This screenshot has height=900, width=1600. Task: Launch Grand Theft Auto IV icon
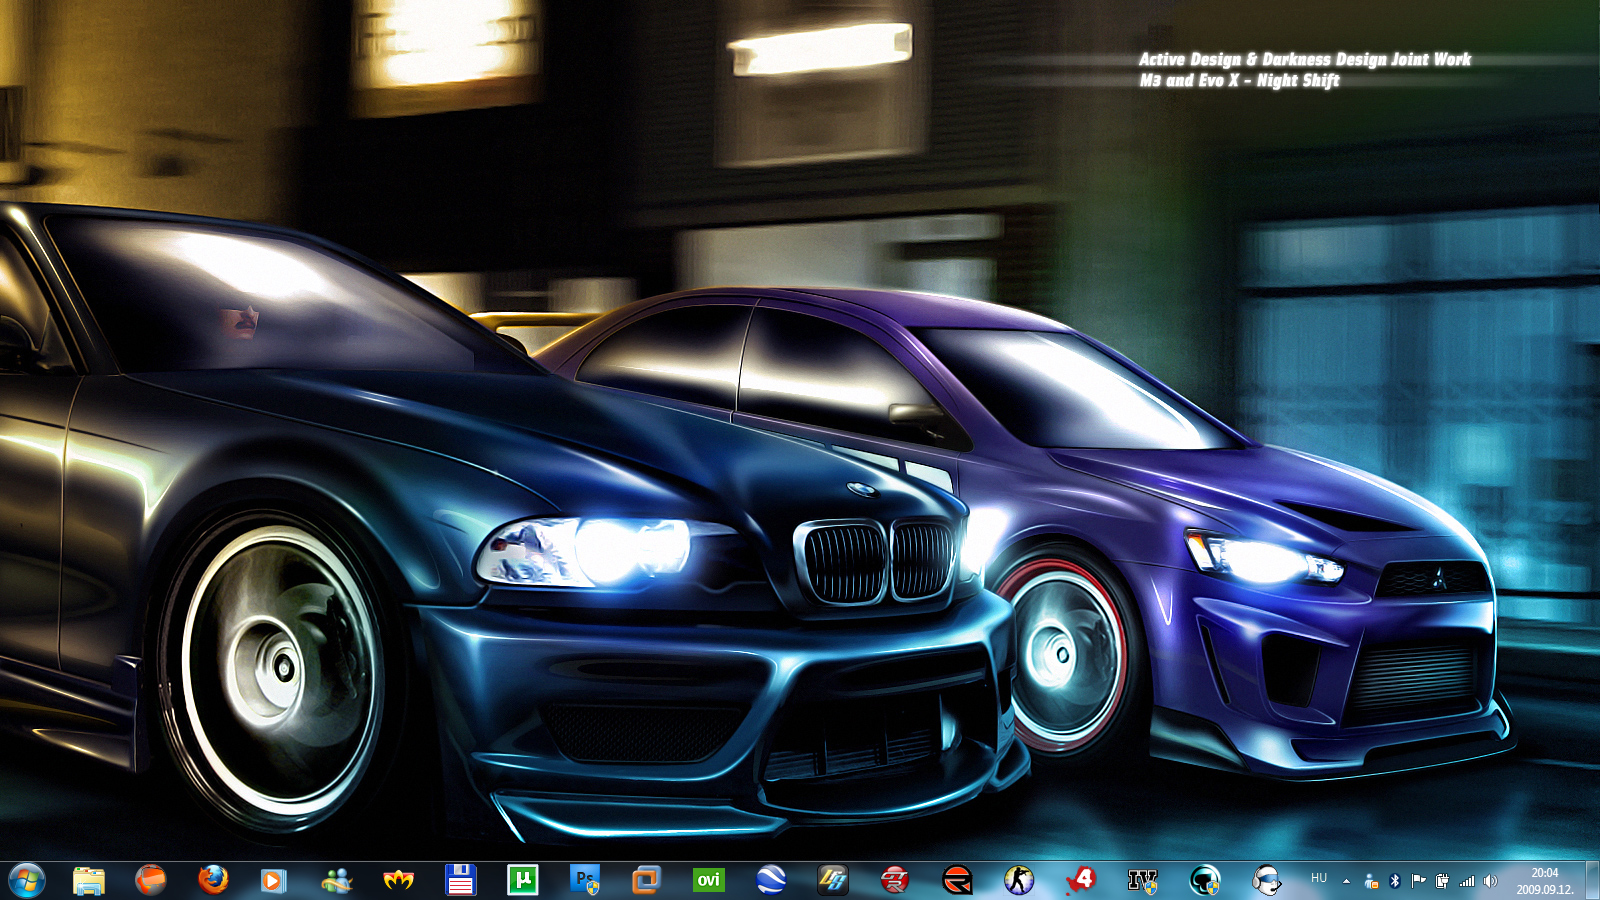[x=1142, y=880]
